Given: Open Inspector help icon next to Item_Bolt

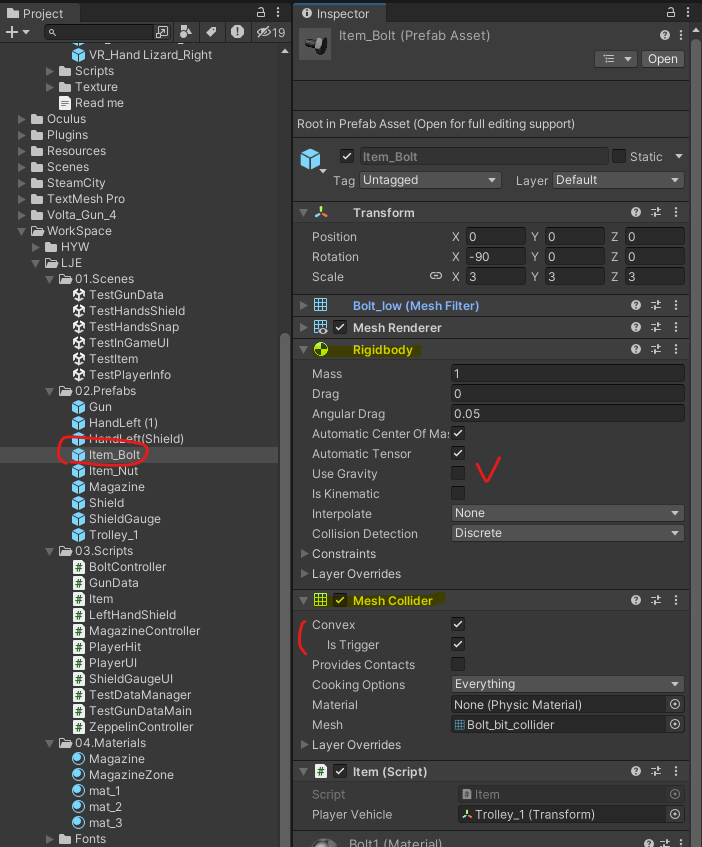Looking at the screenshot, I should click(665, 35).
